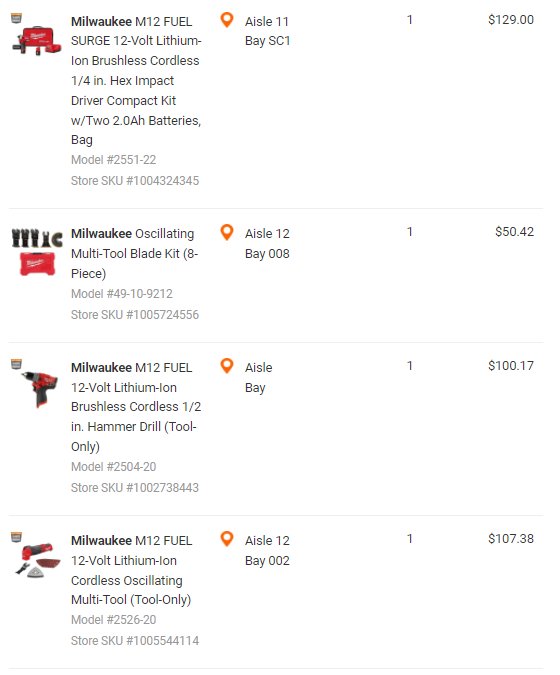This screenshot has width=560, height=675.
Task: Click location pin icon for Aisle 11
Action: [226, 20]
